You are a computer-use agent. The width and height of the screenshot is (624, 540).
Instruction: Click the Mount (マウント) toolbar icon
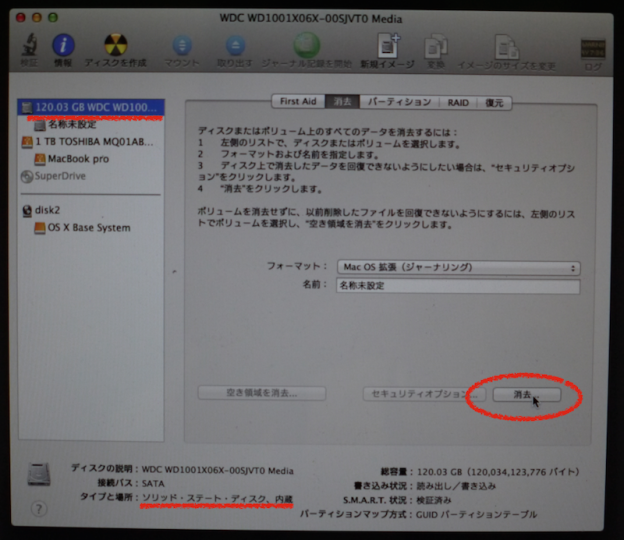click(x=182, y=45)
